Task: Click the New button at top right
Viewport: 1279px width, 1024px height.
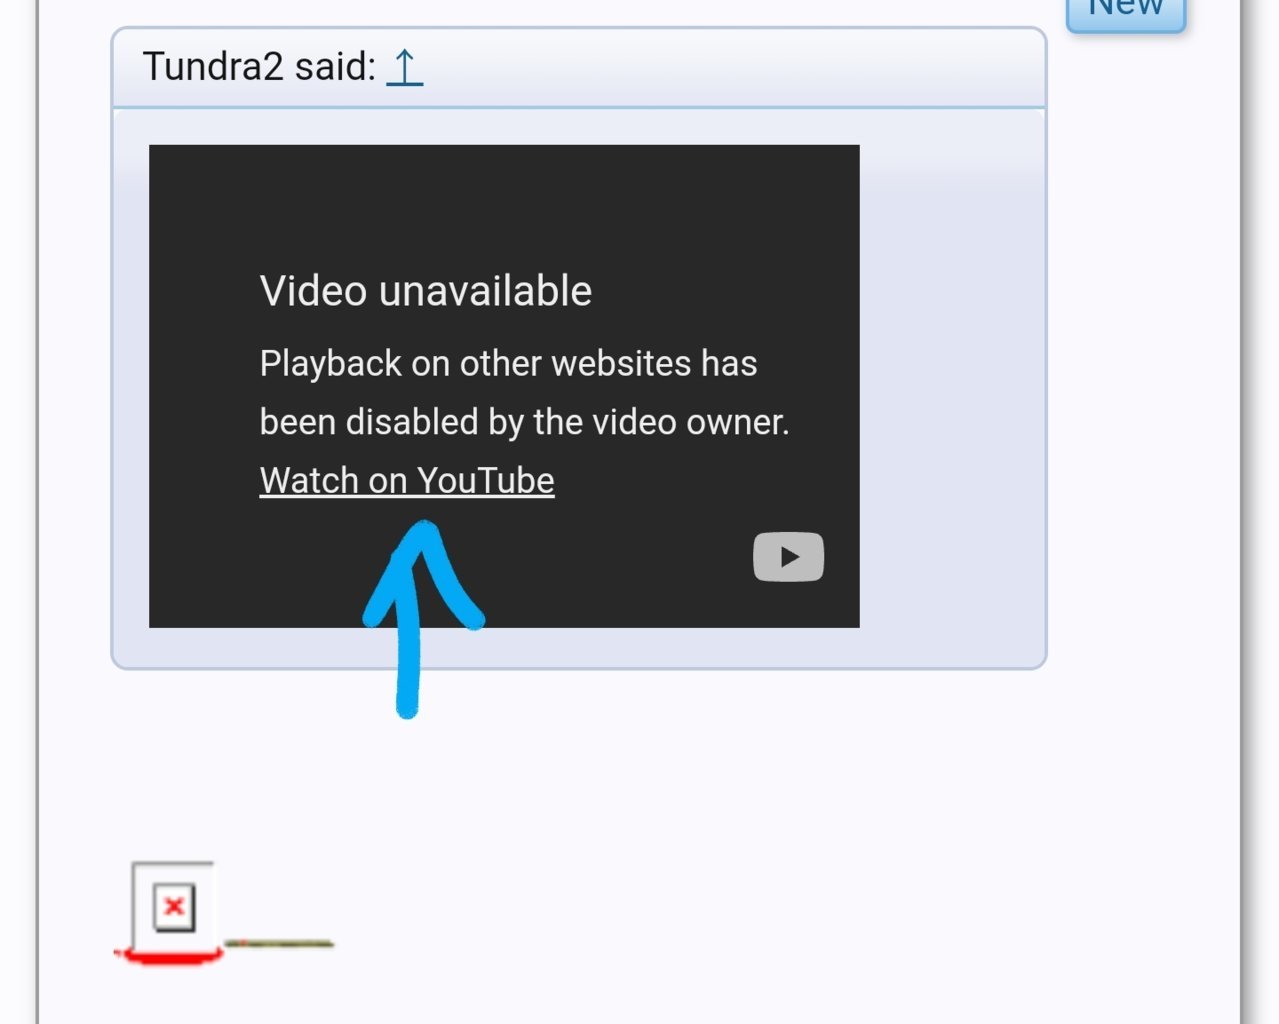Action: 1126,12
